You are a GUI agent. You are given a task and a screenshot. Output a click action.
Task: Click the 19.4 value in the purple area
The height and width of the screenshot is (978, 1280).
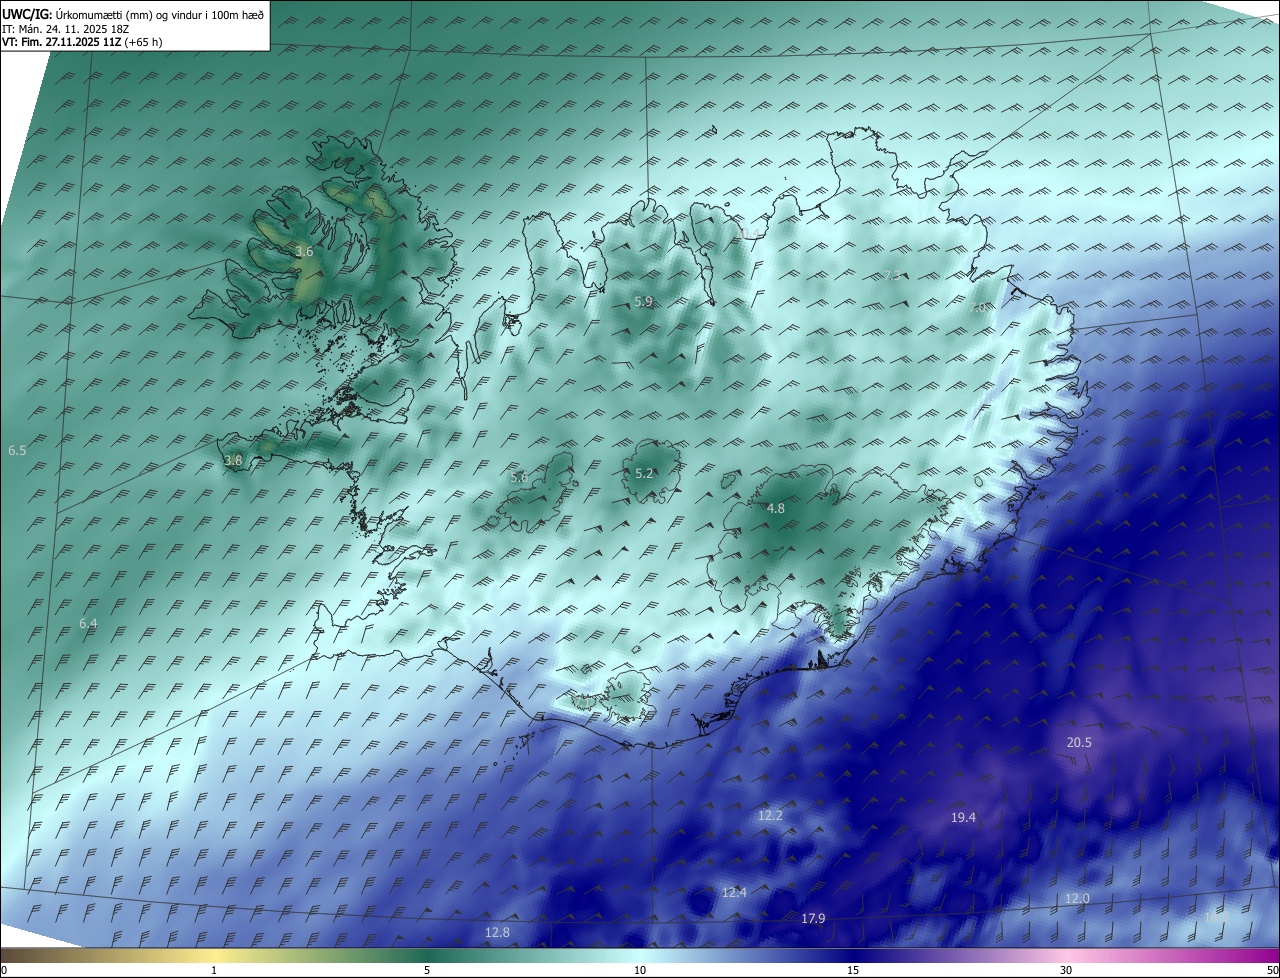[x=963, y=817]
